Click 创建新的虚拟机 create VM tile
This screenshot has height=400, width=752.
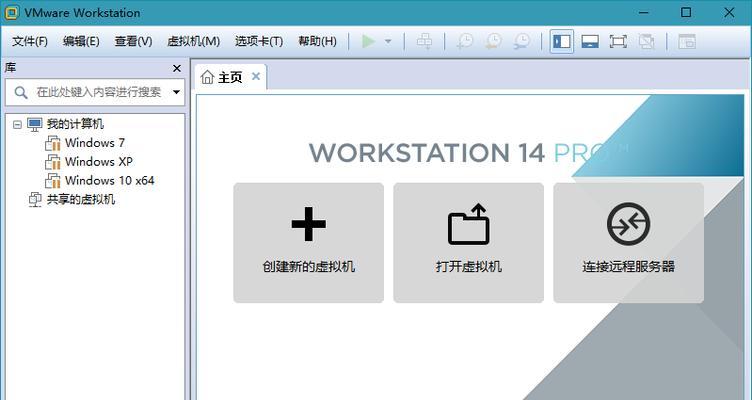coord(308,243)
